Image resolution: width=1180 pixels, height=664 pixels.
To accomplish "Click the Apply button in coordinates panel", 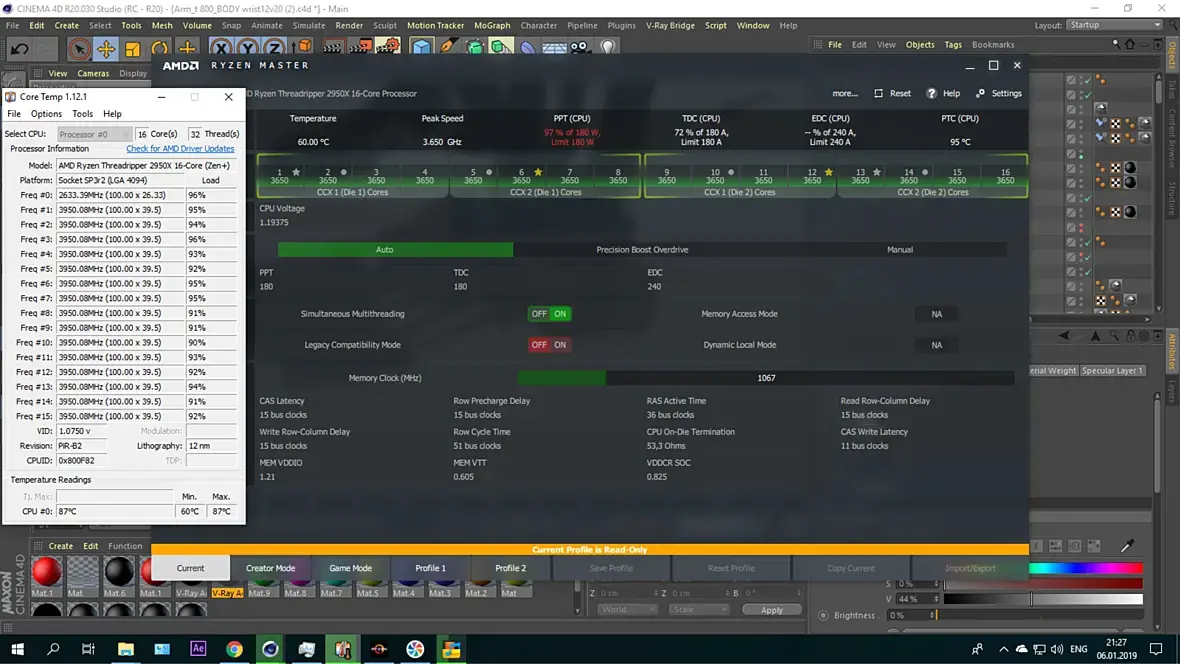I will (771, 610).
